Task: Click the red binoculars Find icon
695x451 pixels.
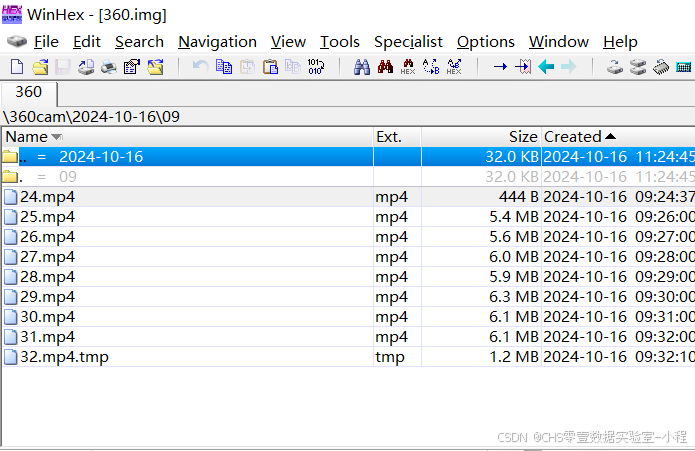Action: click(385, 67)
